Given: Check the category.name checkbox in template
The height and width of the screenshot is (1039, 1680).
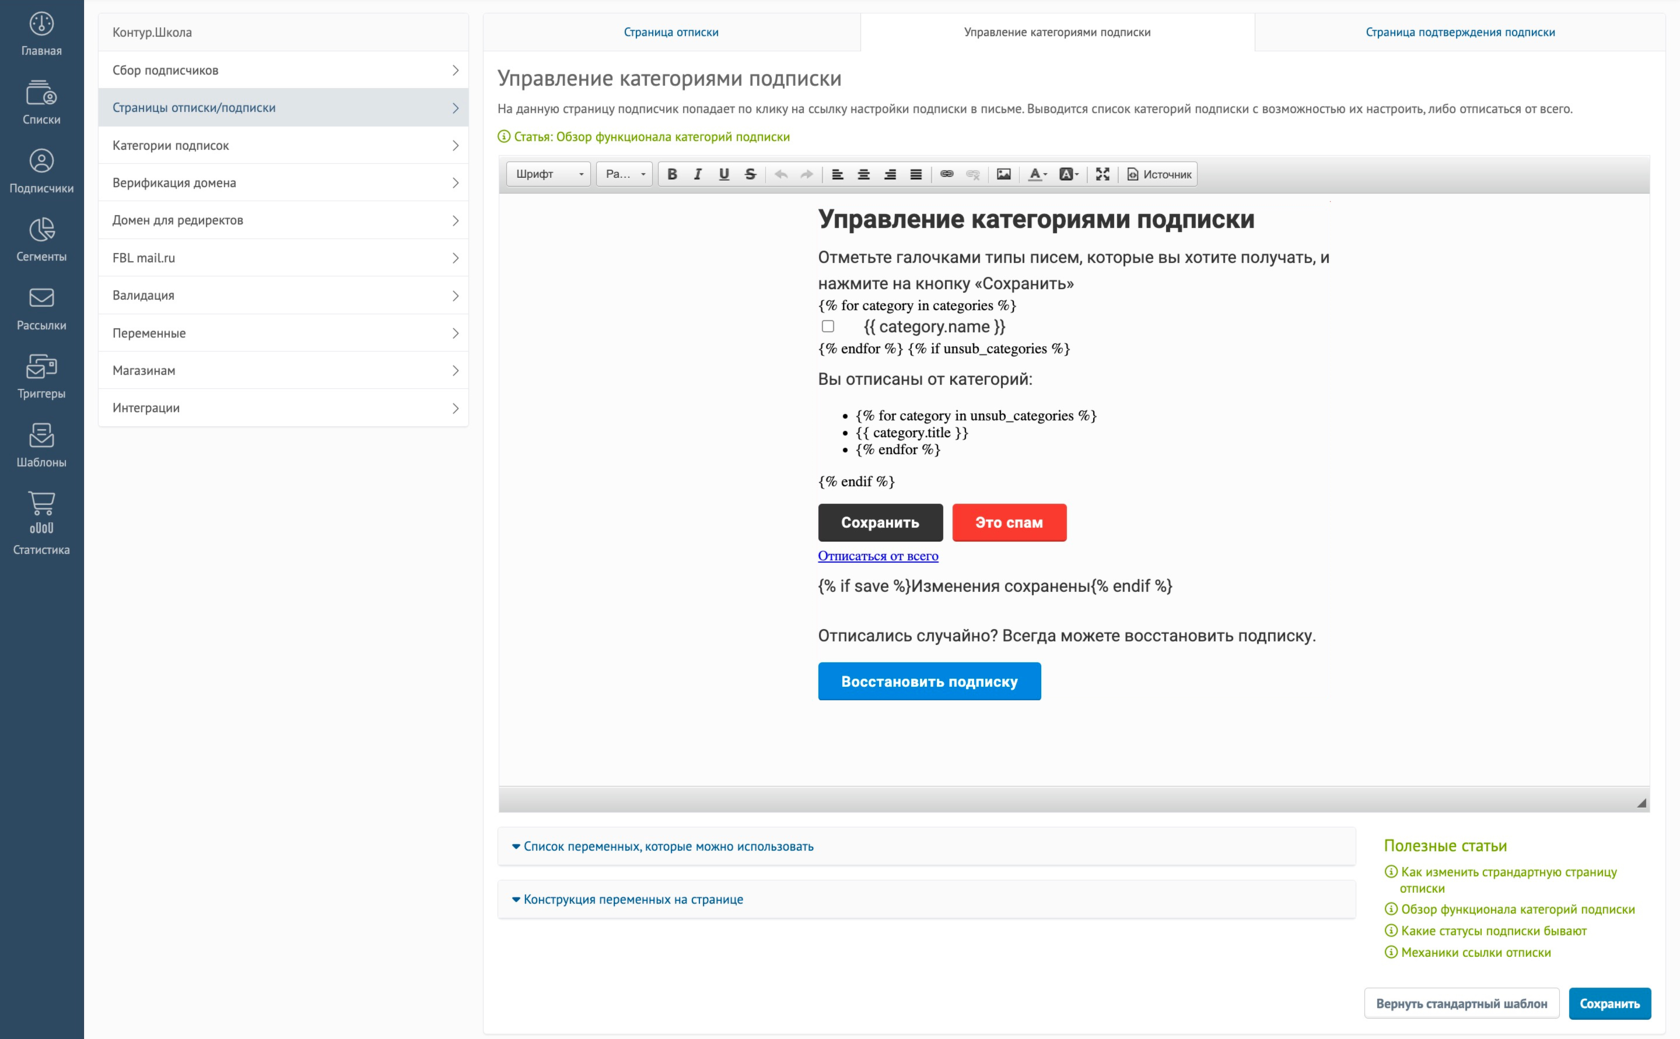Looking at the screenshot, I should coord(828,326).
